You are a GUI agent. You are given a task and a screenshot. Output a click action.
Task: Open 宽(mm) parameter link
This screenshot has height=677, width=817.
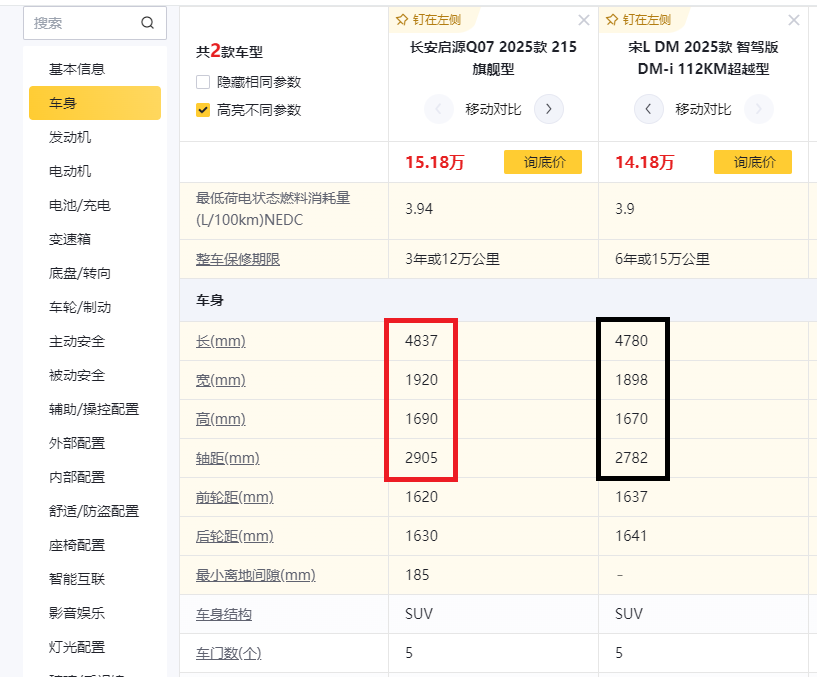coord(220,380)
